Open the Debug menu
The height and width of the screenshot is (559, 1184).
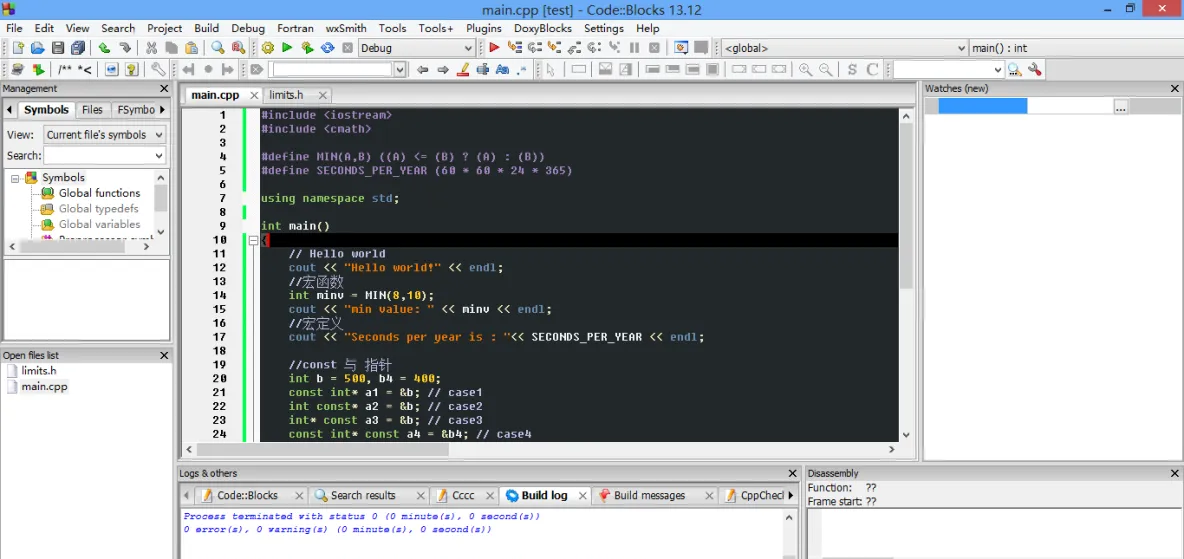(x=248, y=28)
